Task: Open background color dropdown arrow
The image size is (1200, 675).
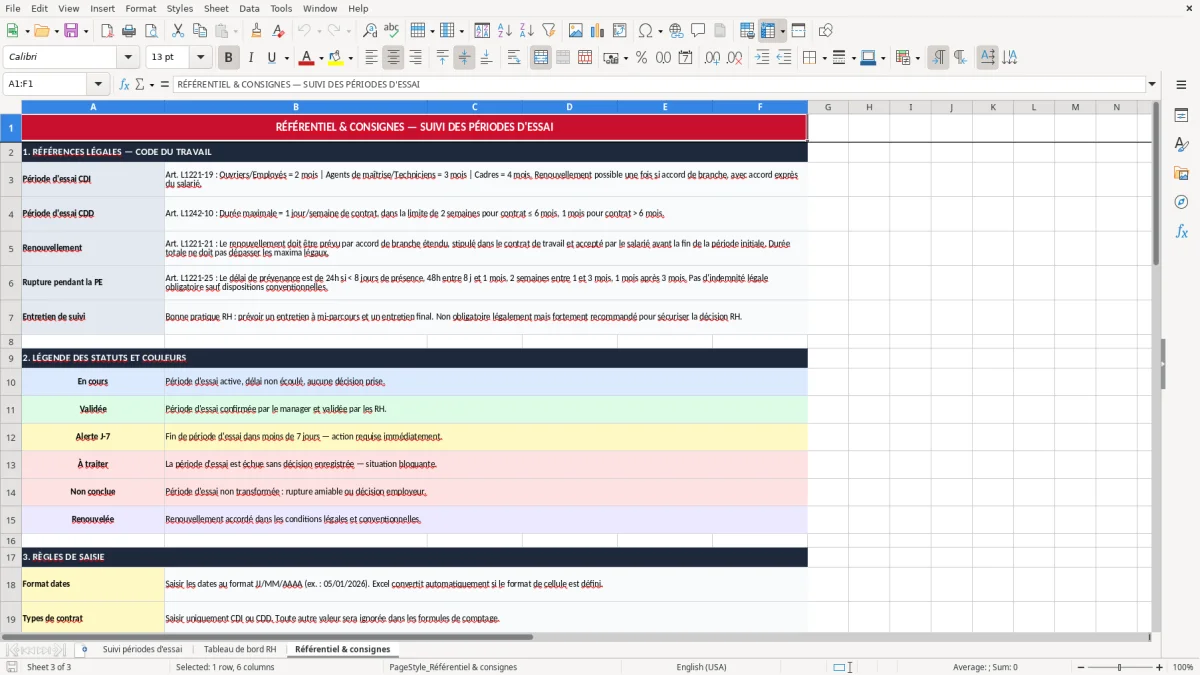Action: (350, 58)
